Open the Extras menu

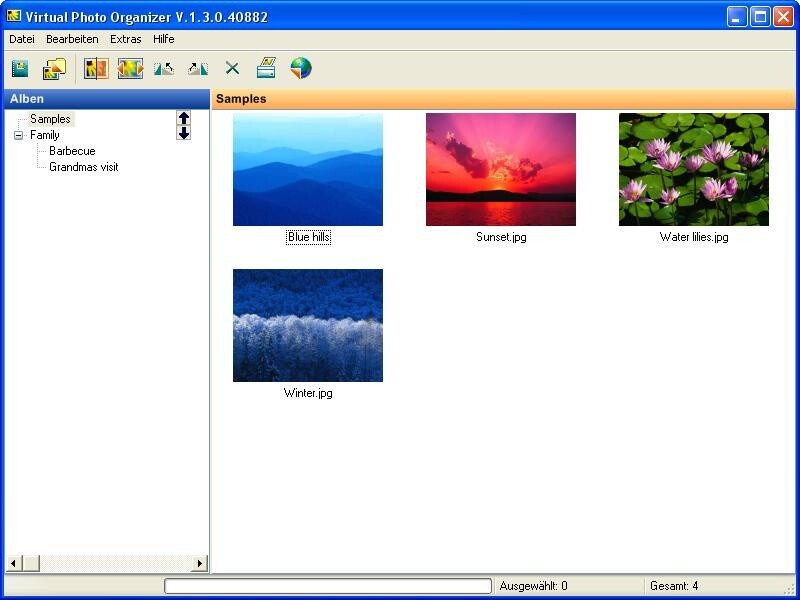coord(124,39)
